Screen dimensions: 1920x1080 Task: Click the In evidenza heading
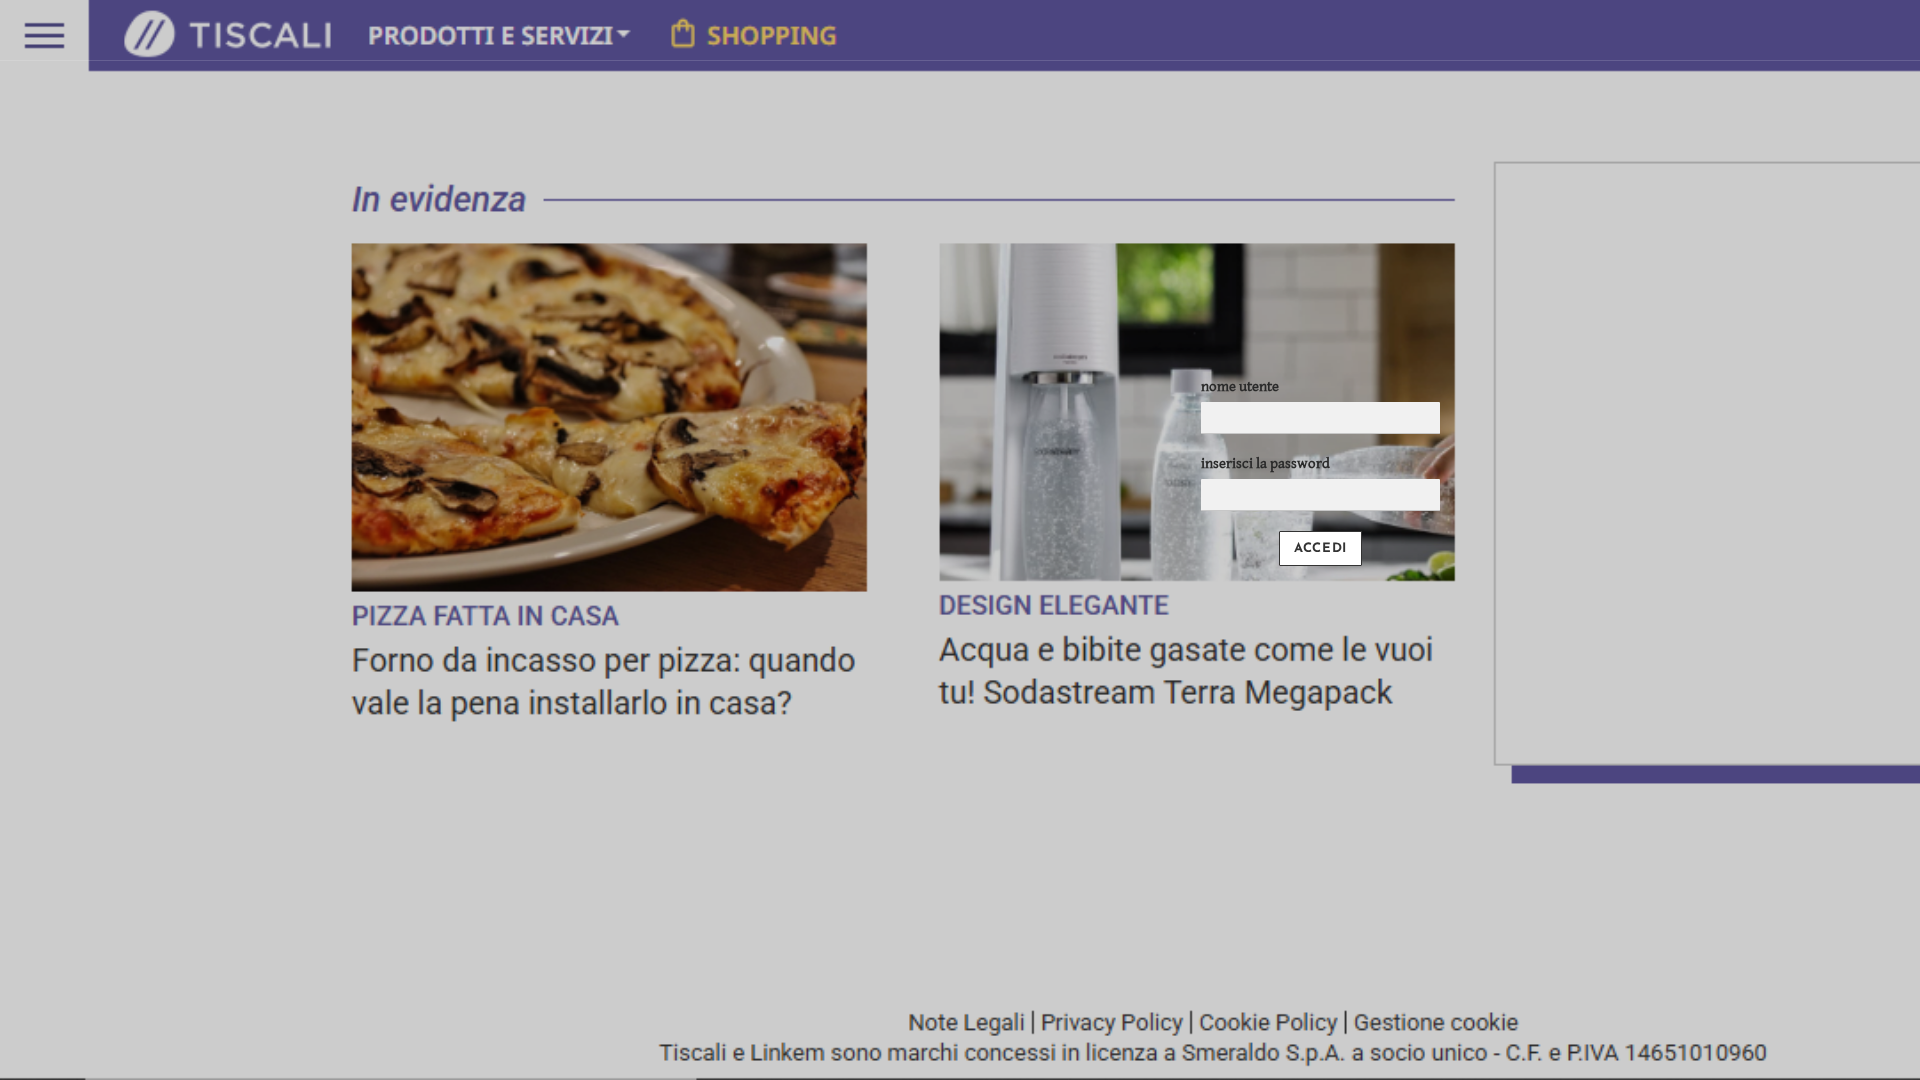[x=438, y=199]
